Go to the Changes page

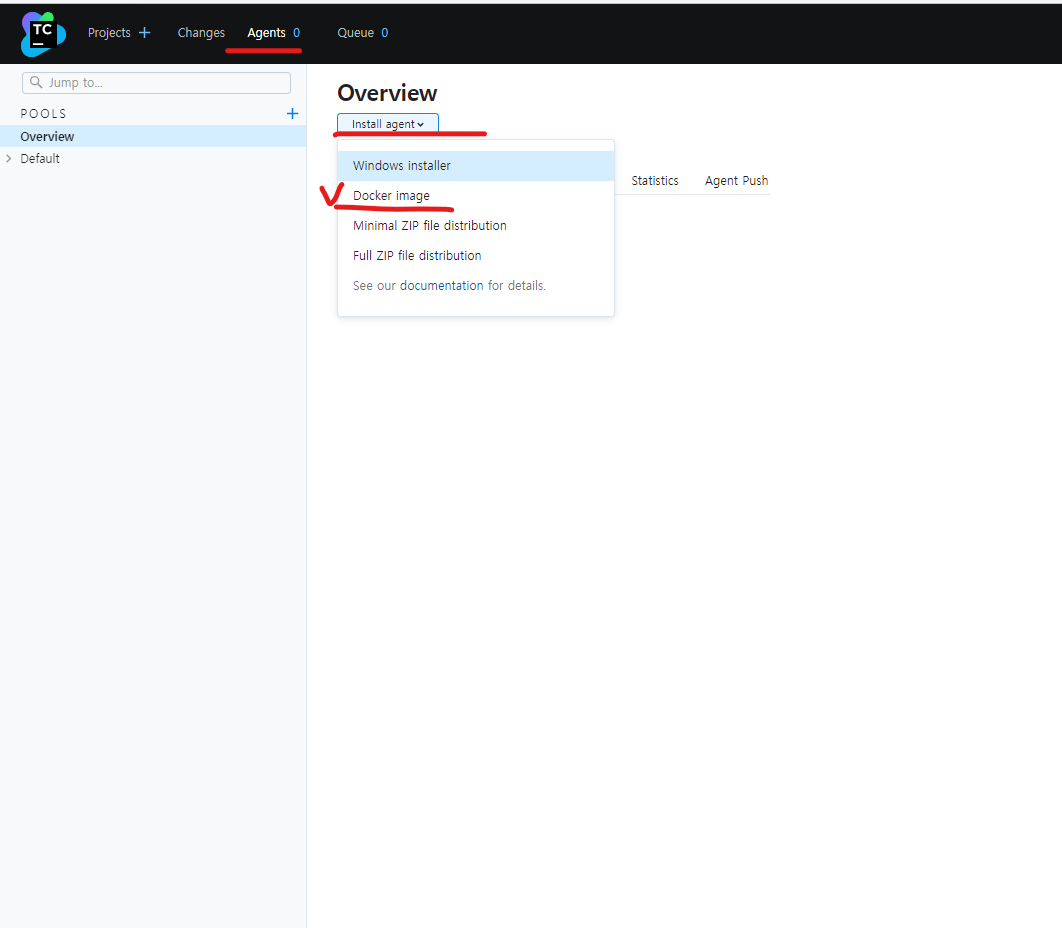tap(201, 33)
